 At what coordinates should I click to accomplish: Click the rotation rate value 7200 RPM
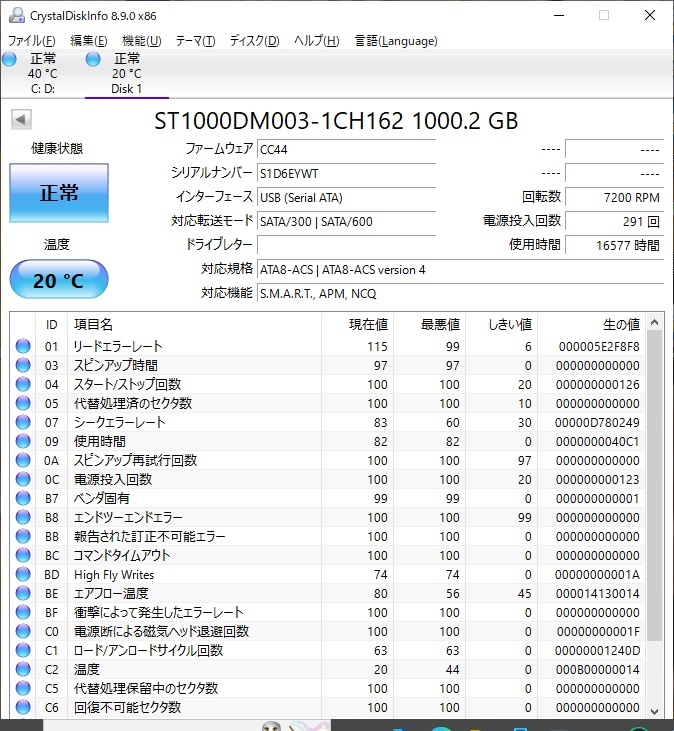(614, 198)
